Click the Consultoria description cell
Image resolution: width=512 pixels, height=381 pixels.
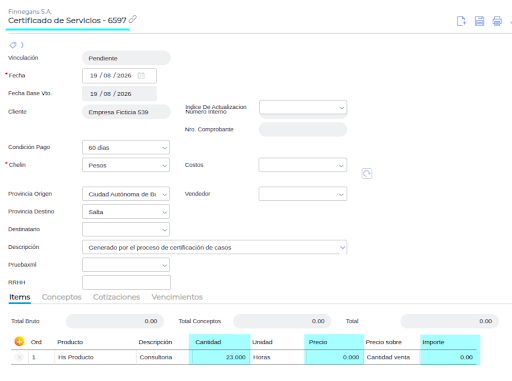point(163,357)
